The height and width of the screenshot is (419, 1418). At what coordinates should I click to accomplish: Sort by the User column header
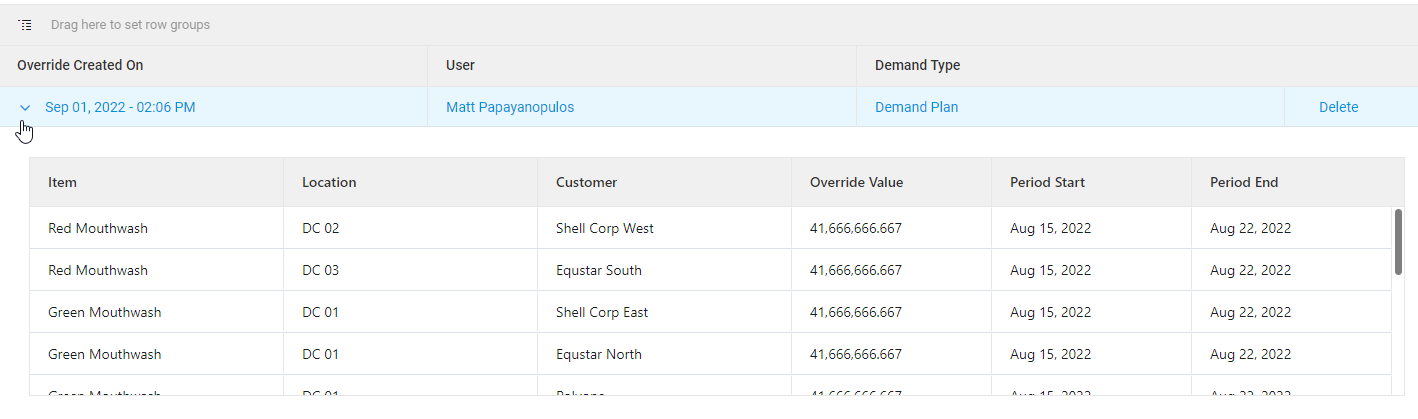click(x=460, y=65)
